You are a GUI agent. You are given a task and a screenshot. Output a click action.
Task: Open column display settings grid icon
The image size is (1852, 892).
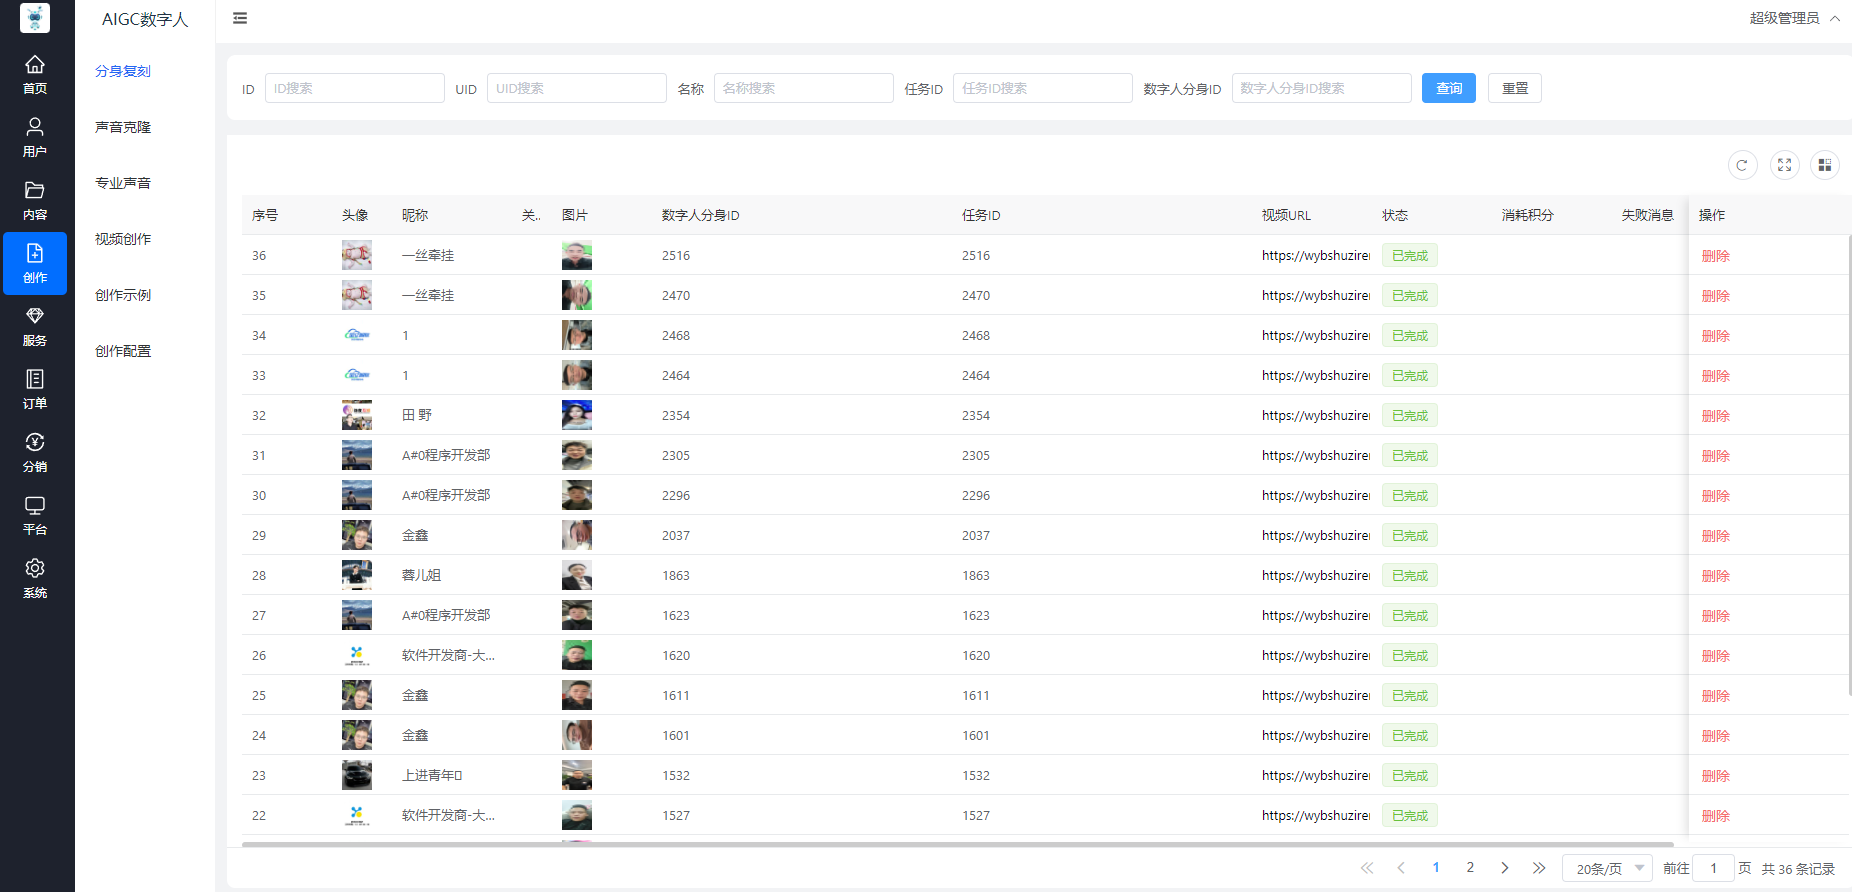(1825, 165)
